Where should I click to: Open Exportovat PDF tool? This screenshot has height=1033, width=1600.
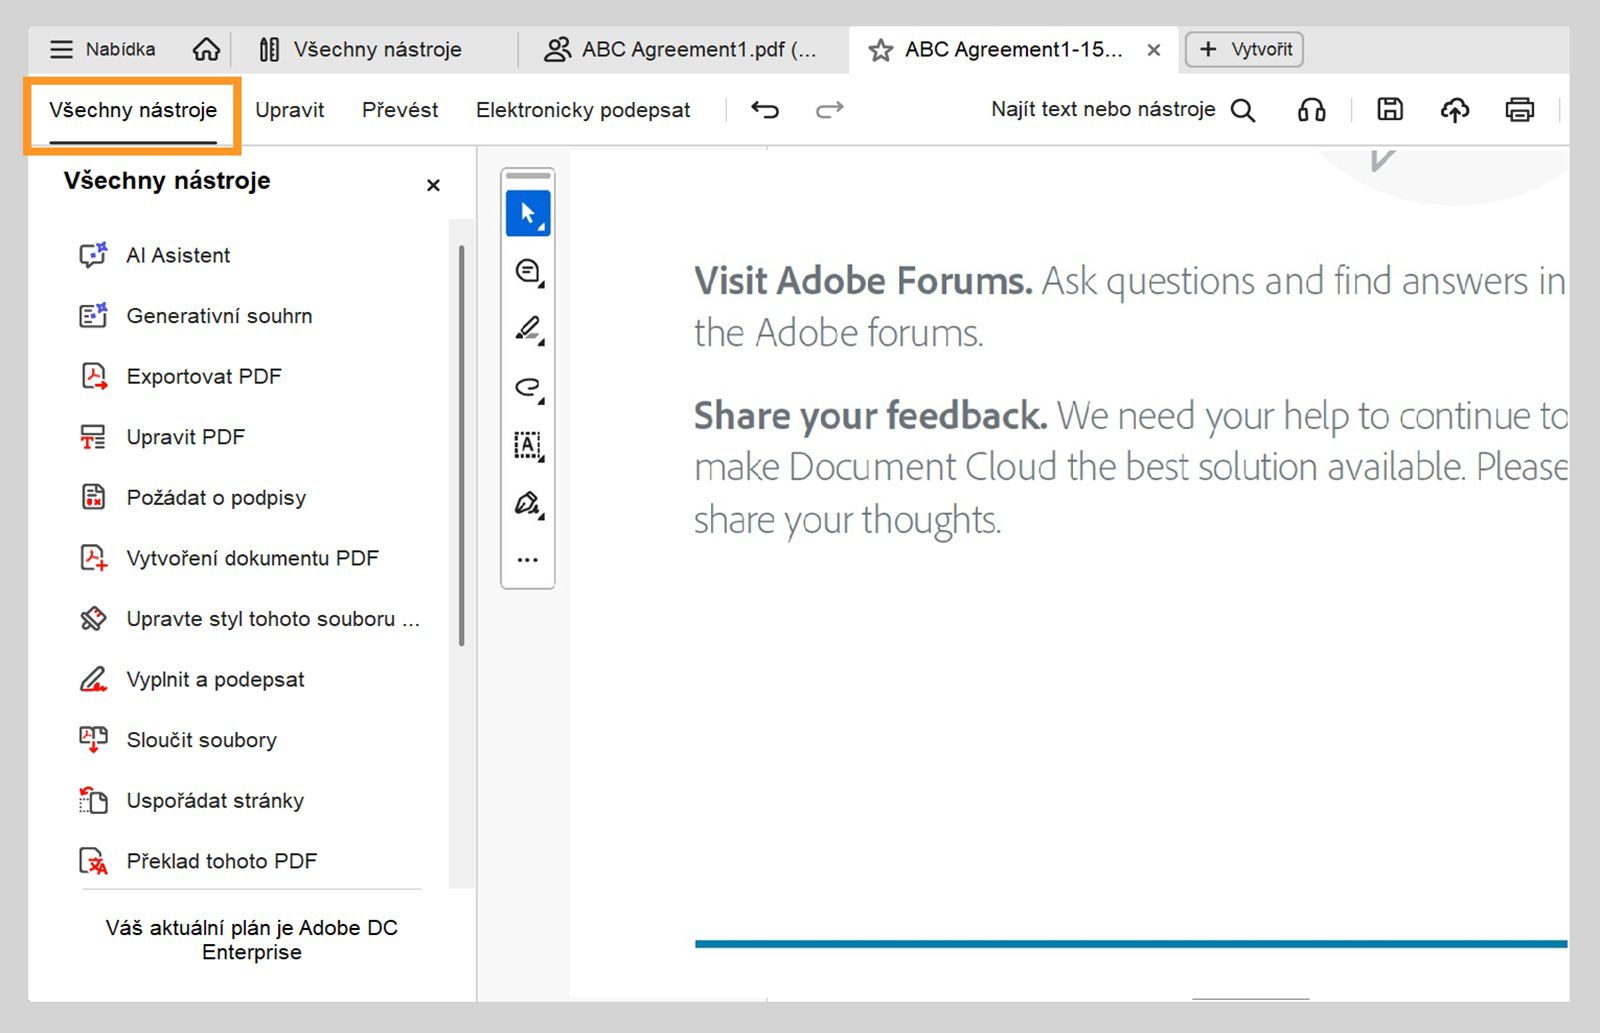[x=204, y=376]
